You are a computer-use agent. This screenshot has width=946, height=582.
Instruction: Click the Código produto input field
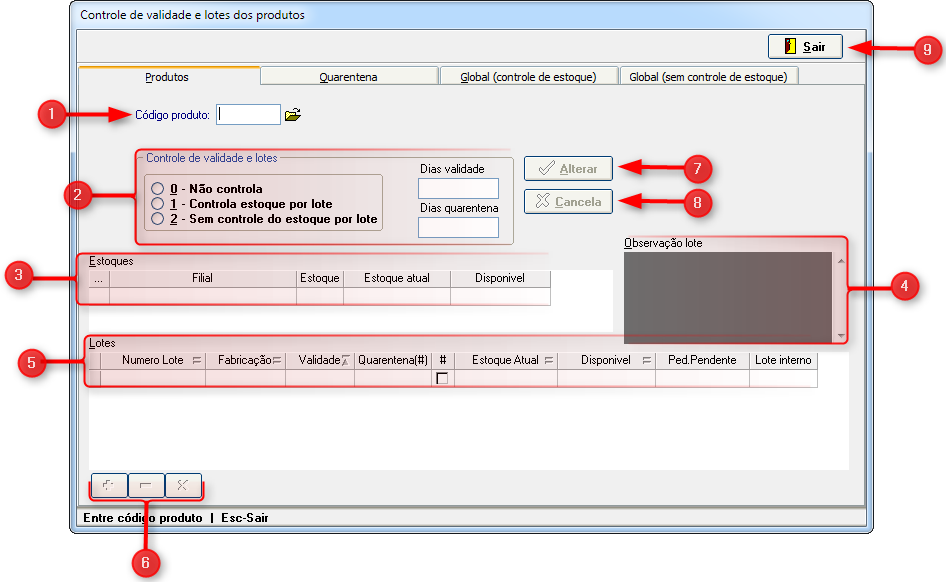point(249,115)
